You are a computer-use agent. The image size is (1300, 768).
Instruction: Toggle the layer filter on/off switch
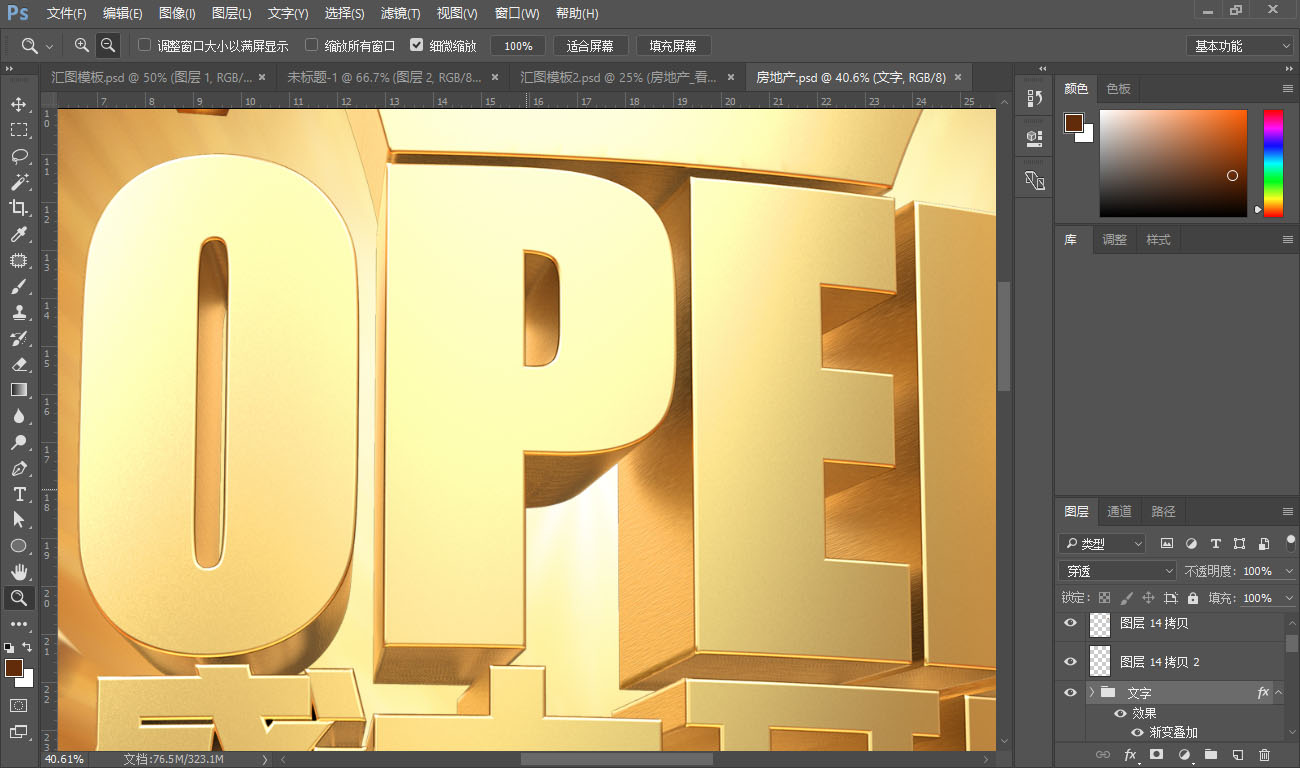(x=1290, y=543)
